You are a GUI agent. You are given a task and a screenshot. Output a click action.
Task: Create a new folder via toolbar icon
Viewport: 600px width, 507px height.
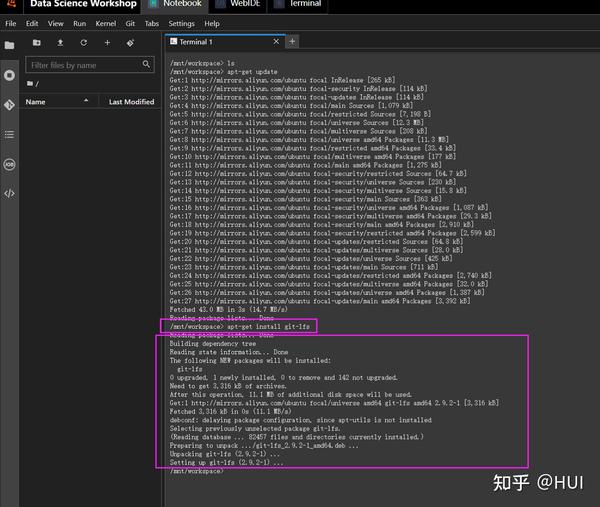click(37, 42)
